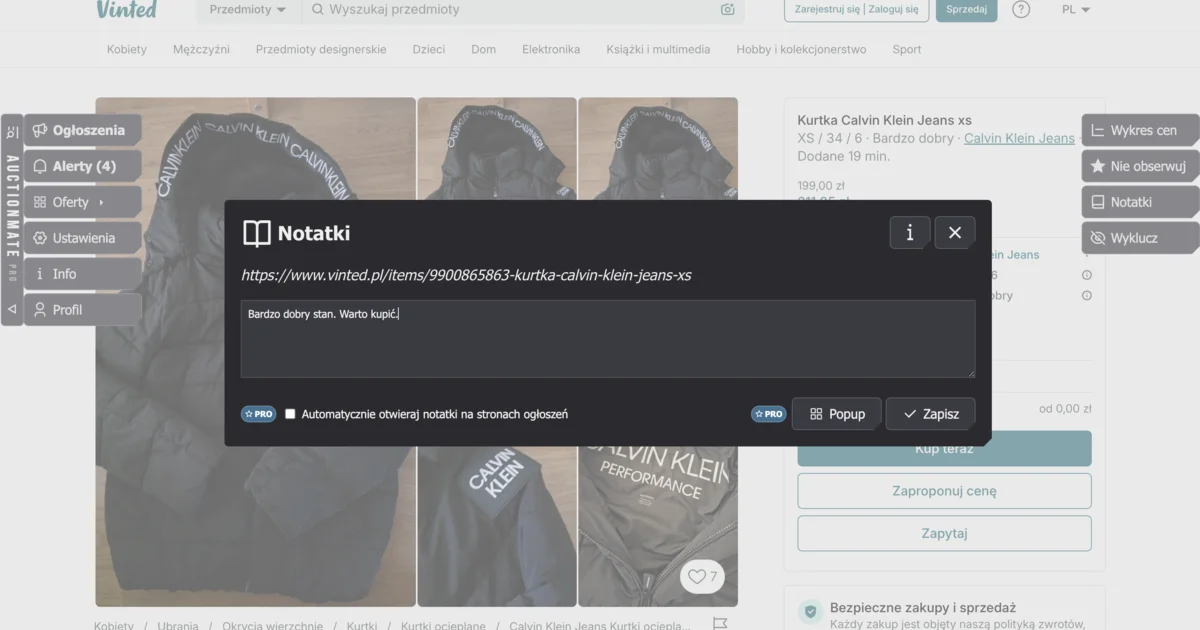1200x630 pixels.
Task: Click Zaproponuj cenę button
Action: point(944,491)
